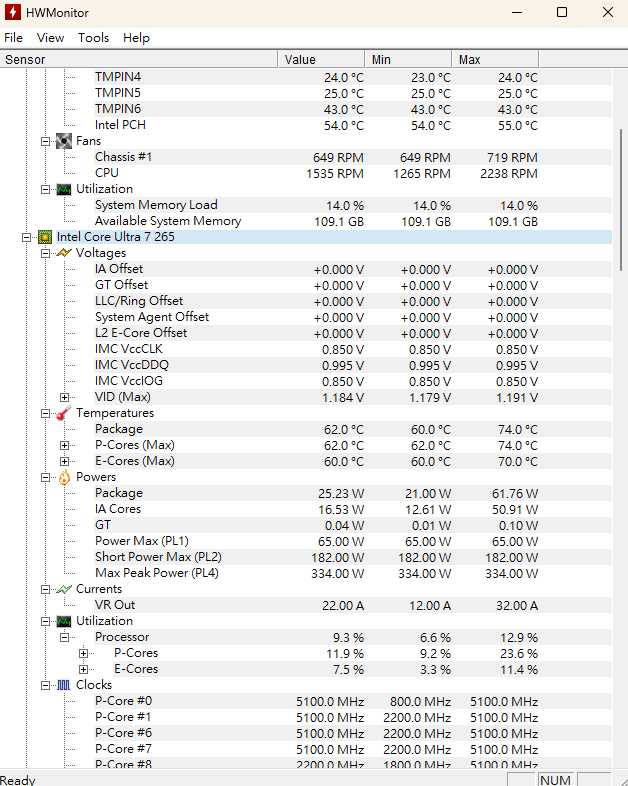Click the Min column header
628x786 pixels.
click(408, 59)
